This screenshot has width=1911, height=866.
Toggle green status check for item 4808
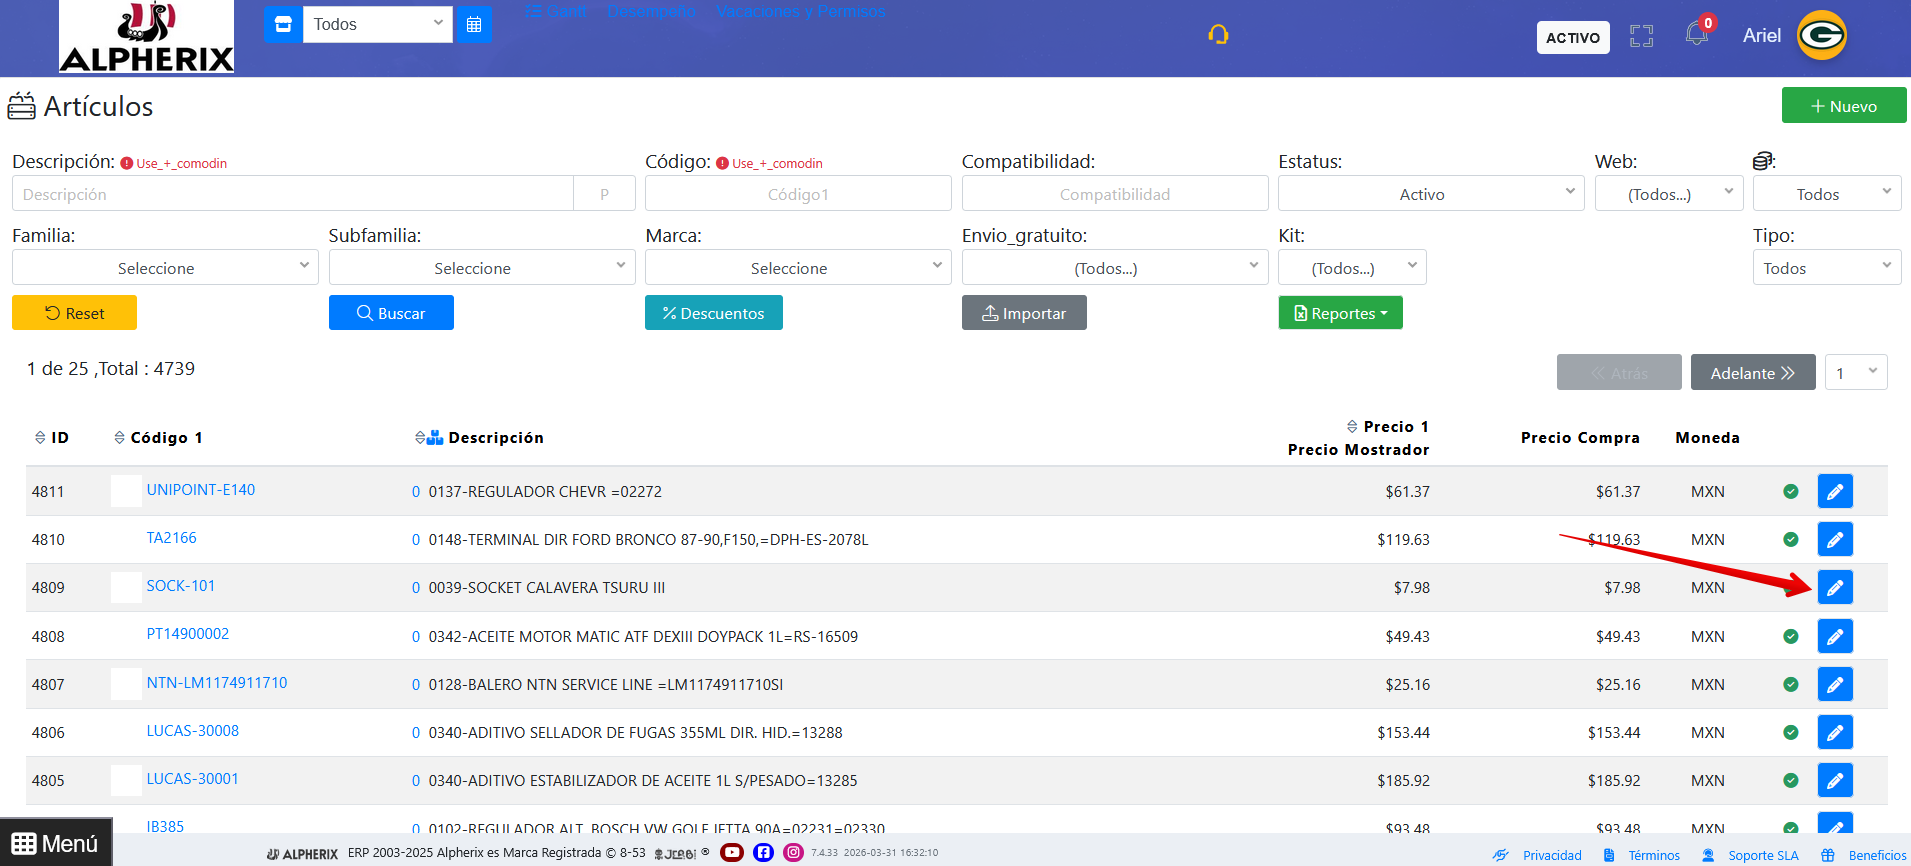[x=1791, y=637]
